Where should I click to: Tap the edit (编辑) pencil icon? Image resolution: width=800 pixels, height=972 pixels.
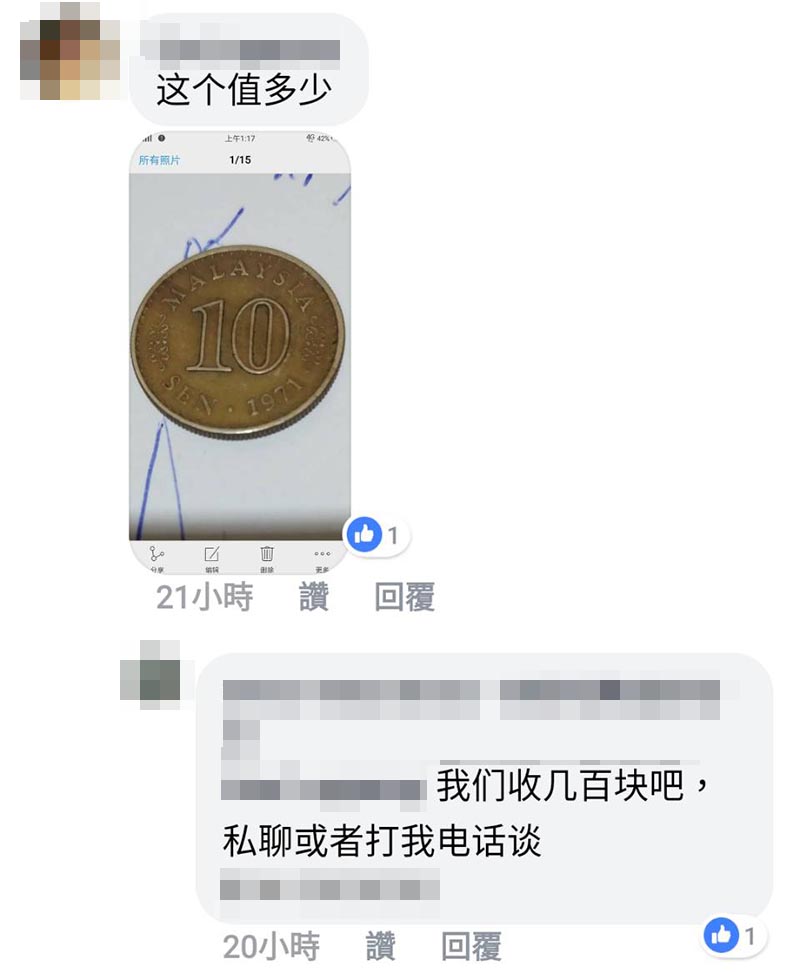211,553
